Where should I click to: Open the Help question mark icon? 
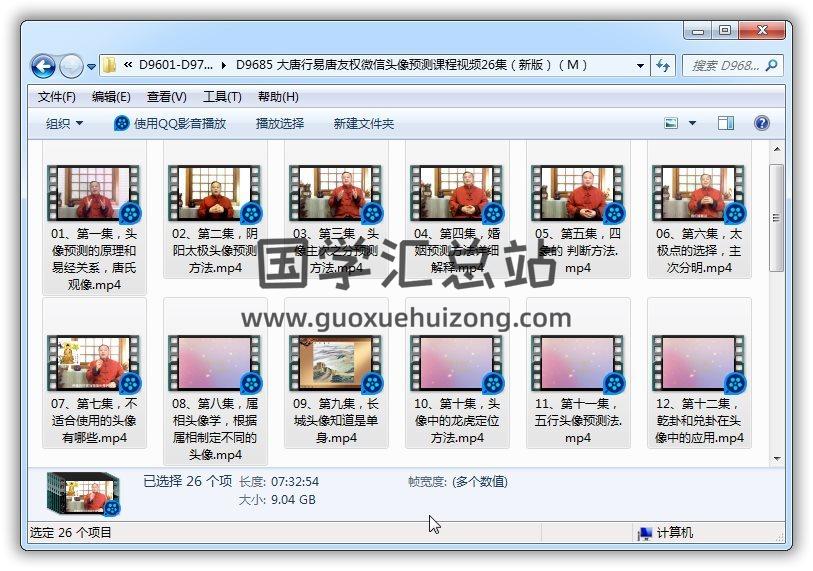[x=761, y=123]
